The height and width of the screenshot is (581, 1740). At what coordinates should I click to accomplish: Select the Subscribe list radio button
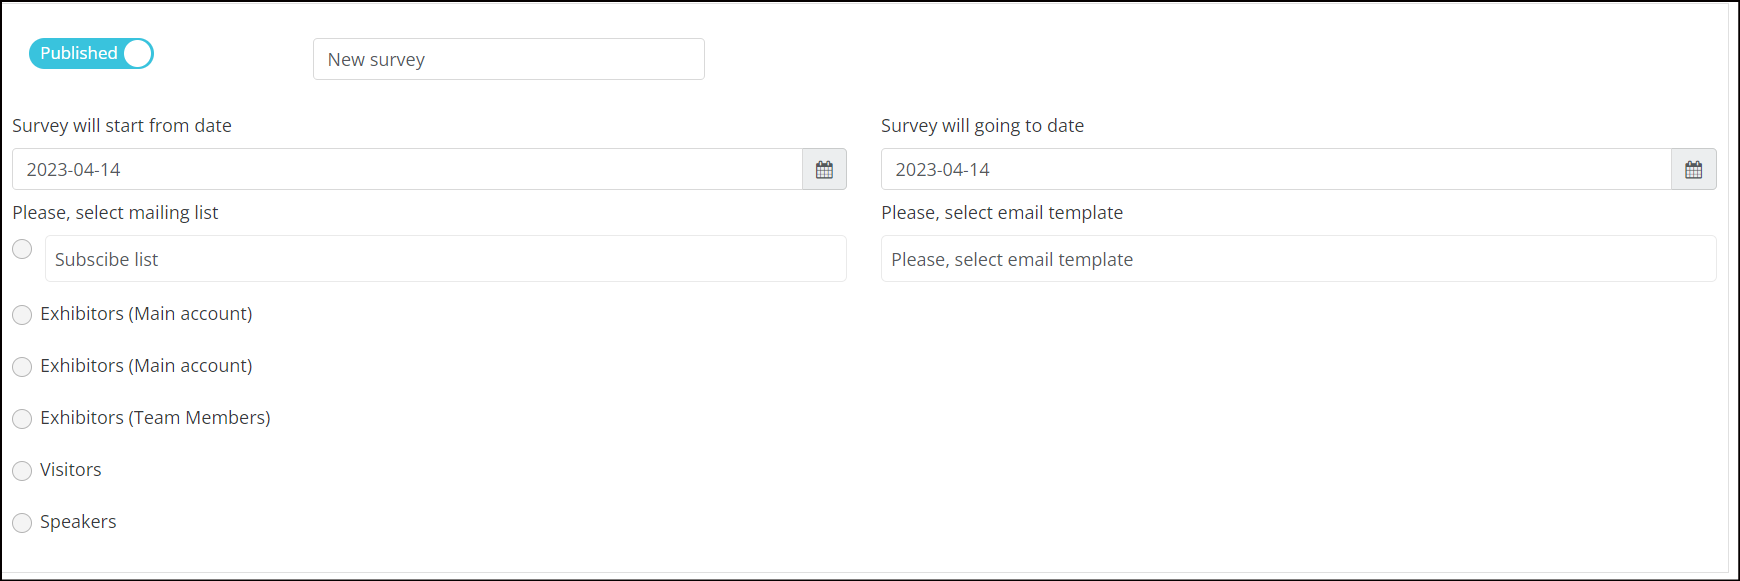point(22,249)
